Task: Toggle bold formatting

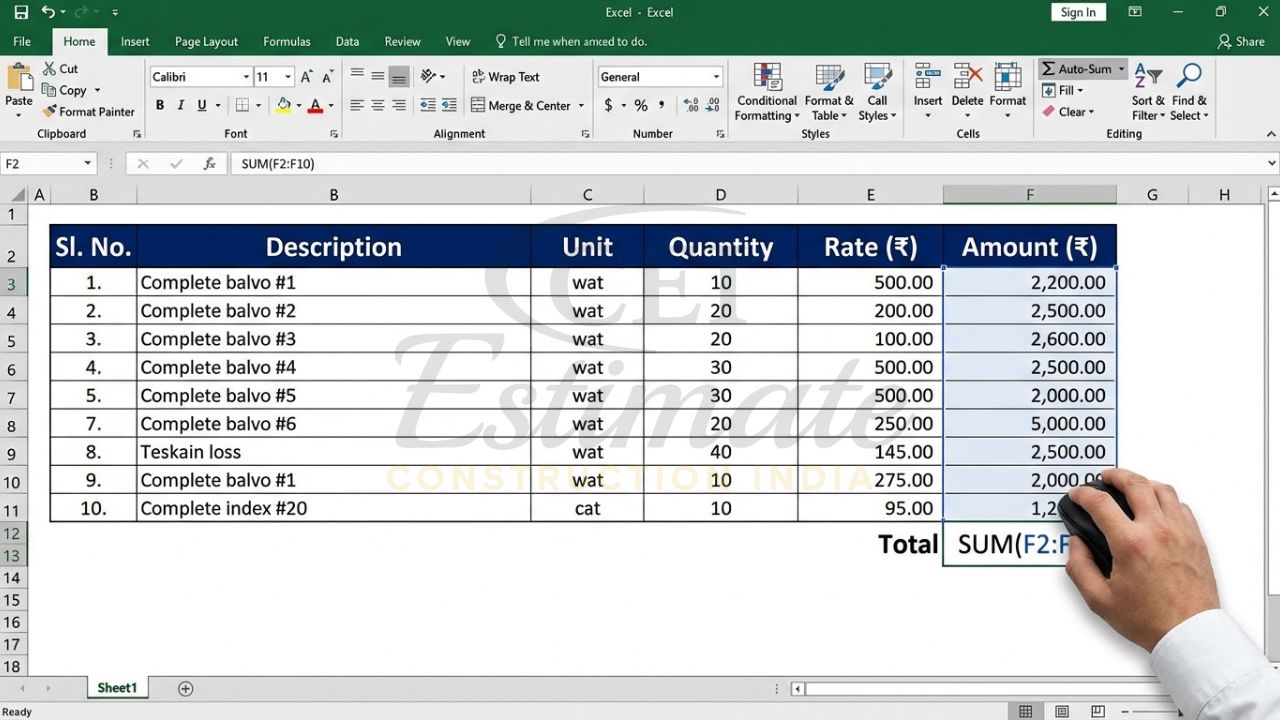Action: 158,104
